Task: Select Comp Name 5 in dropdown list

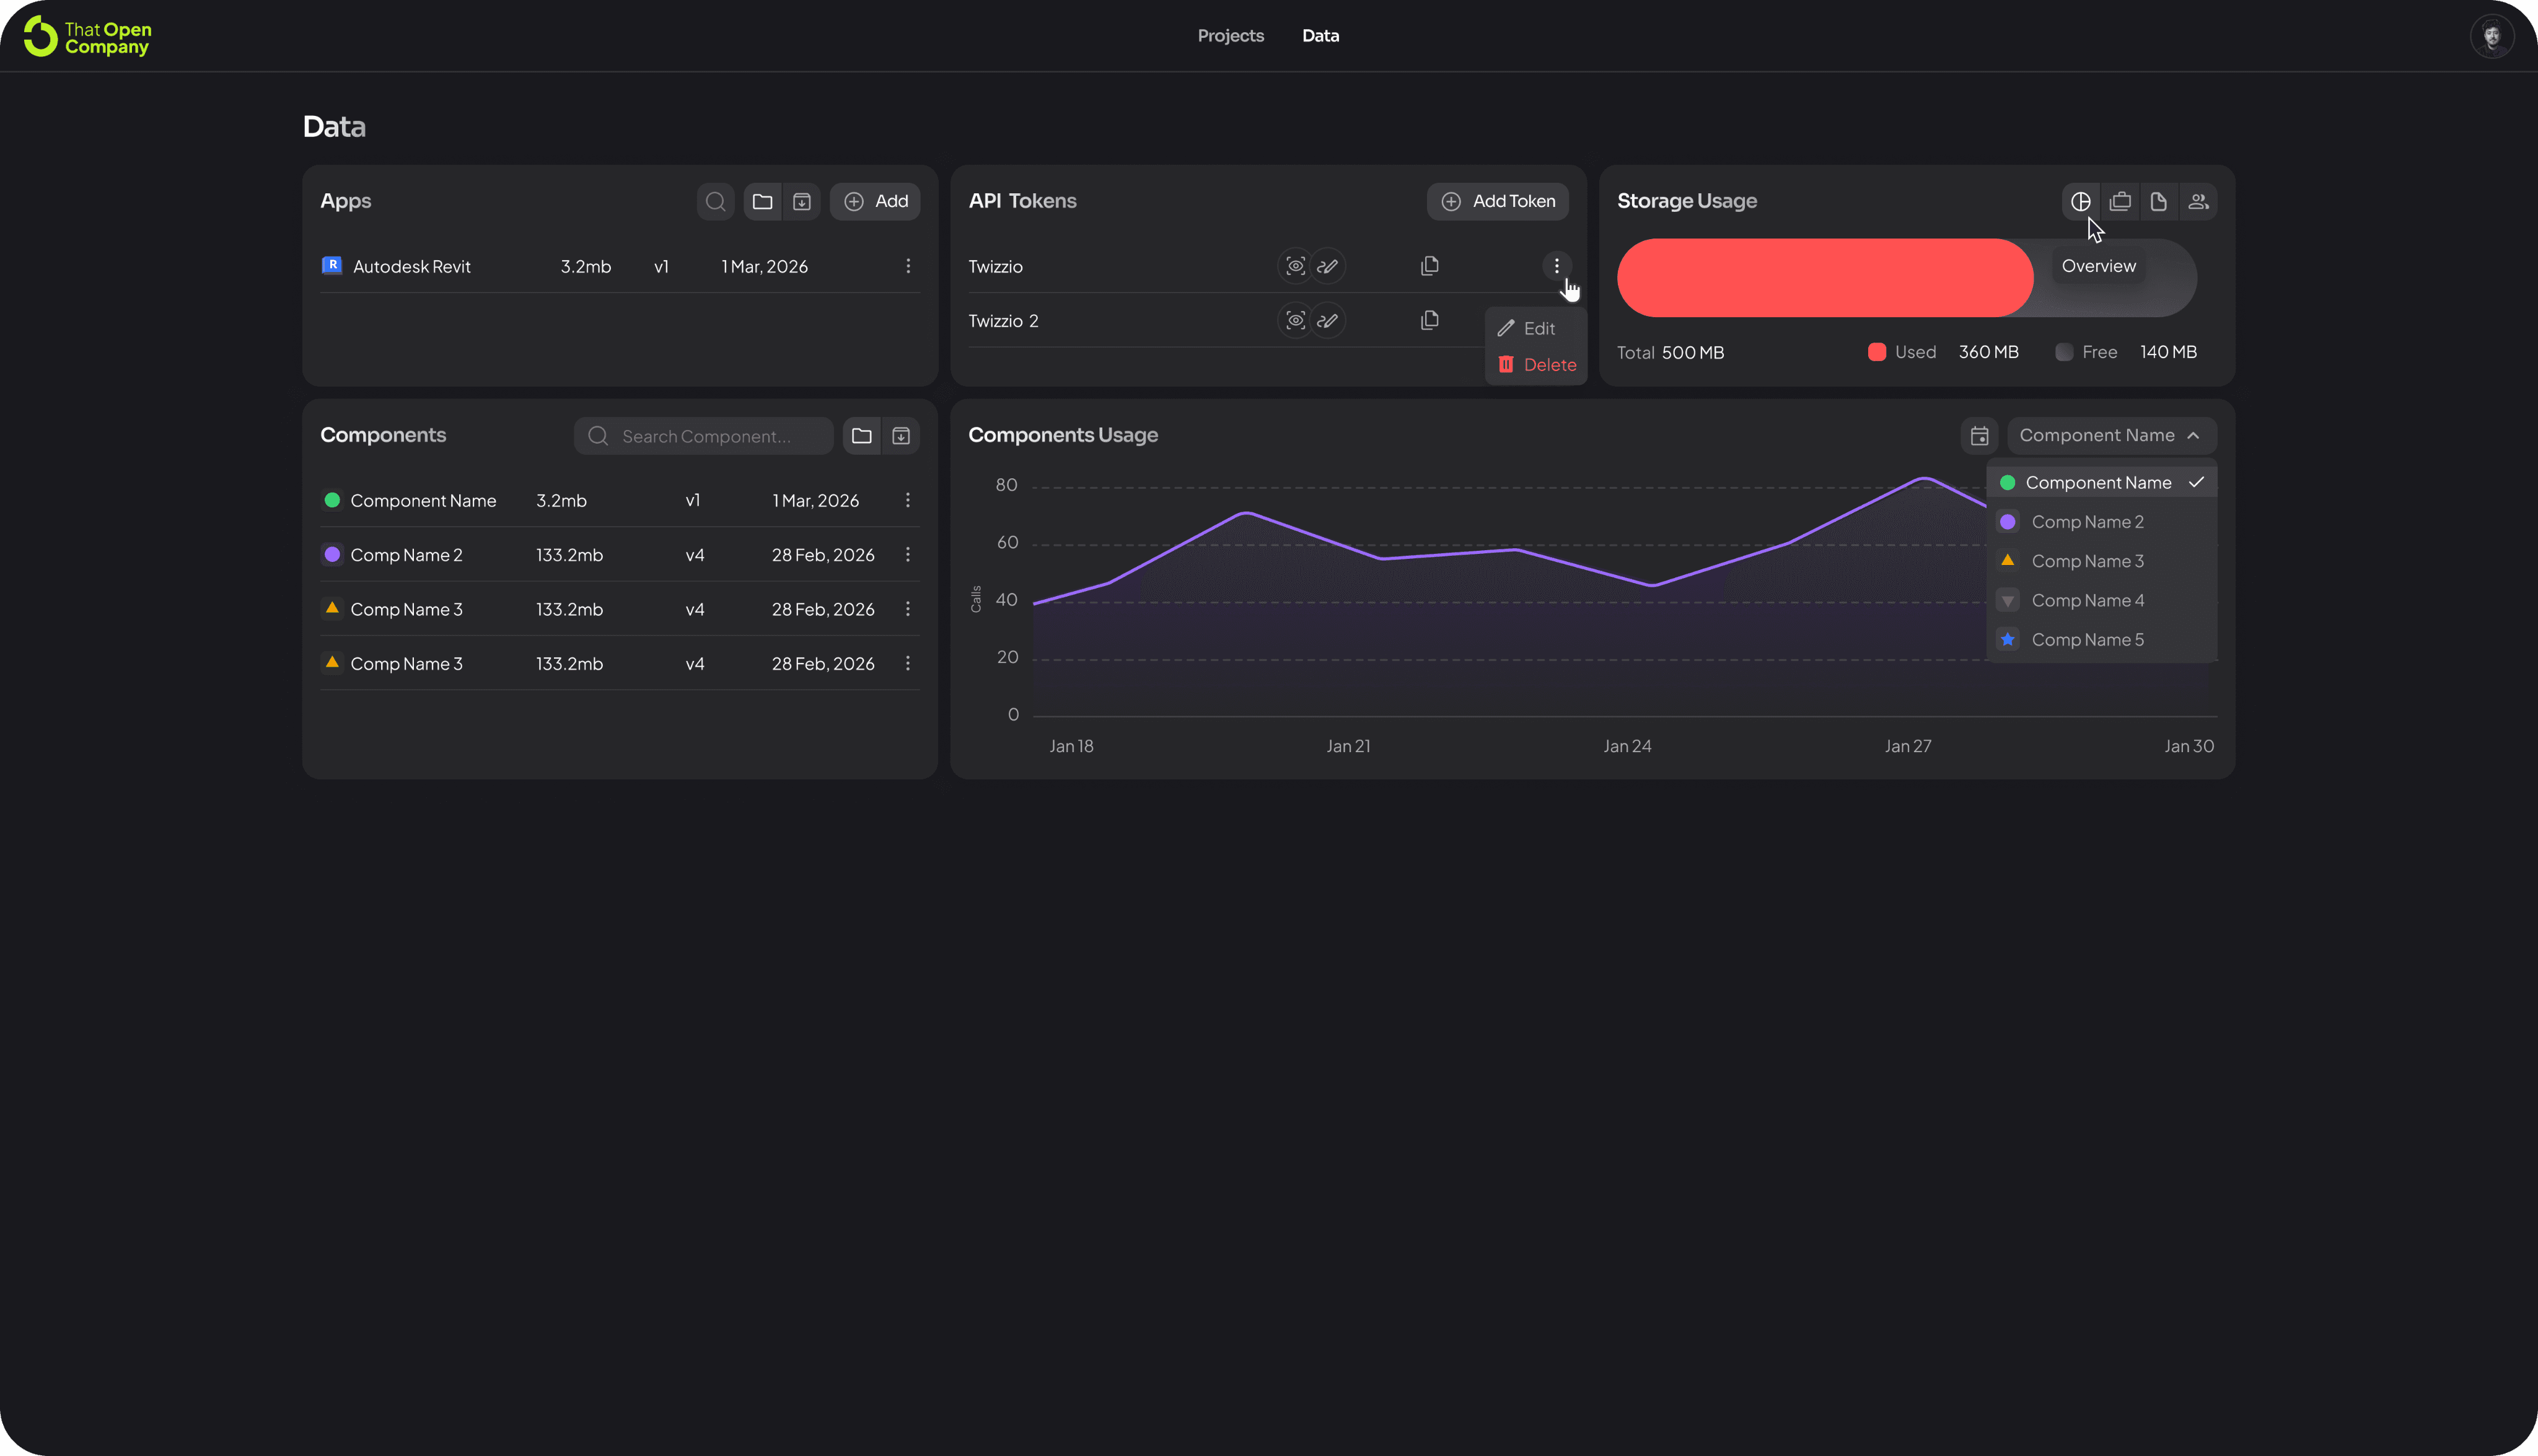Action: (x=2102, y=640)
